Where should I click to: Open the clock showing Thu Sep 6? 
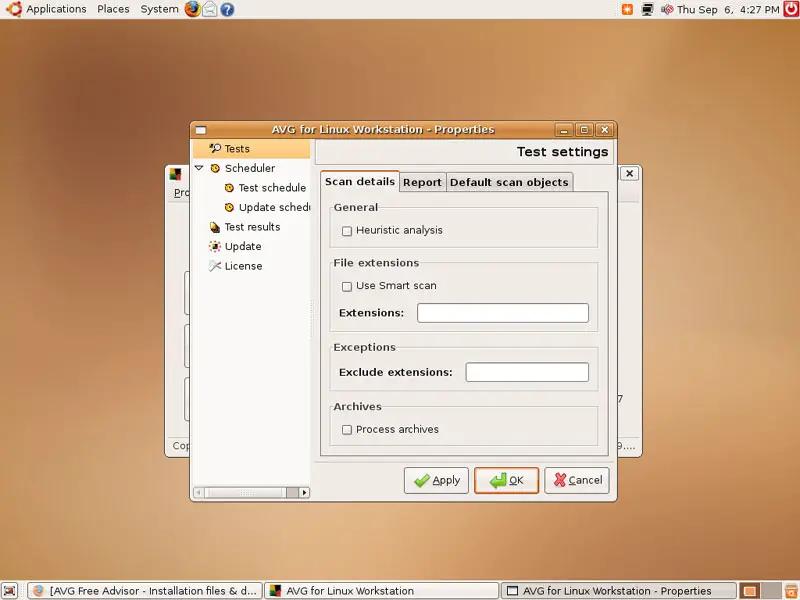coord(728,10)
